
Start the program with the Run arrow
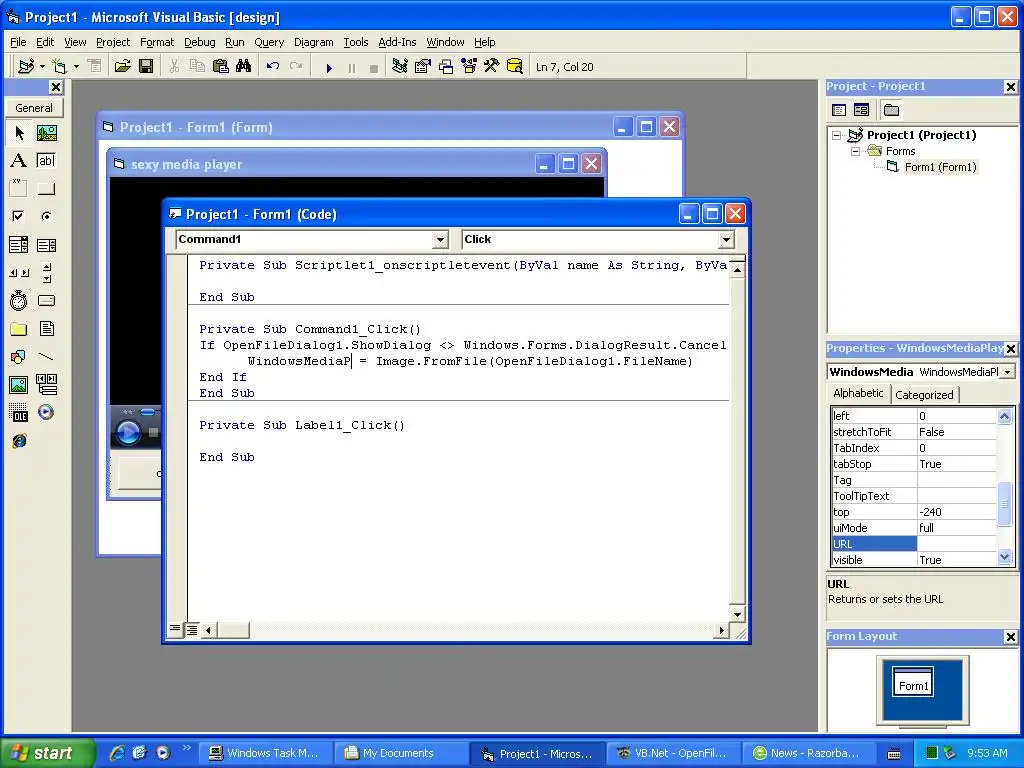329,67
